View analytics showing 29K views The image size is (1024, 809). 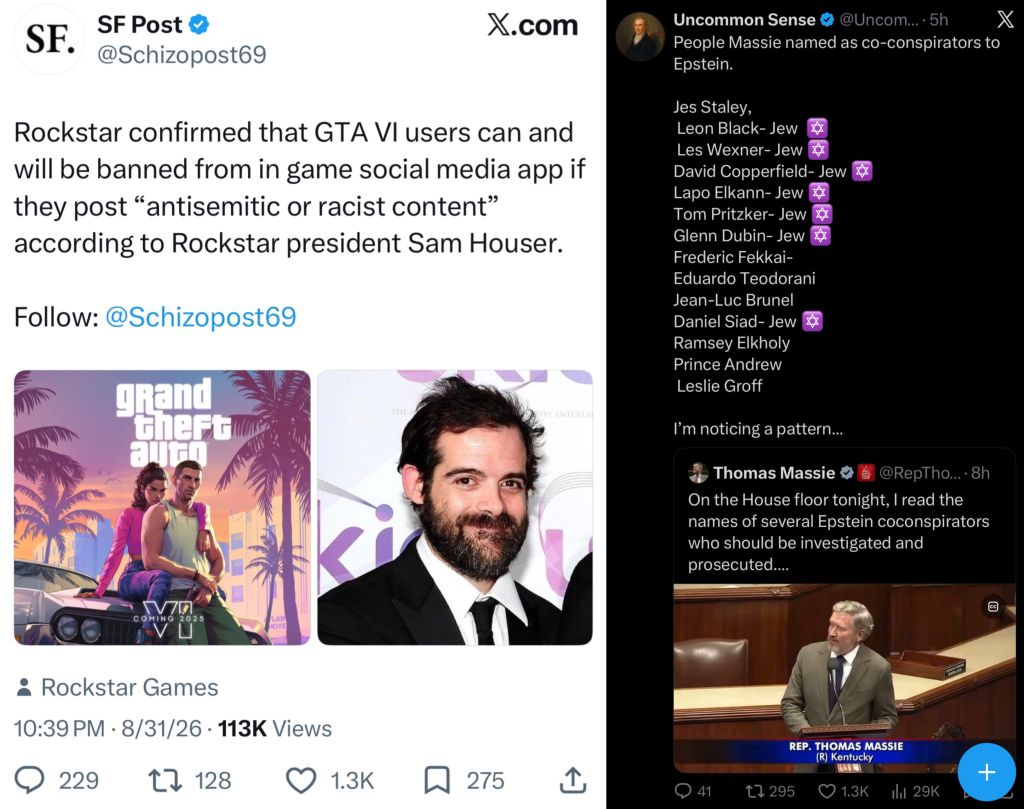pos(899,791)
